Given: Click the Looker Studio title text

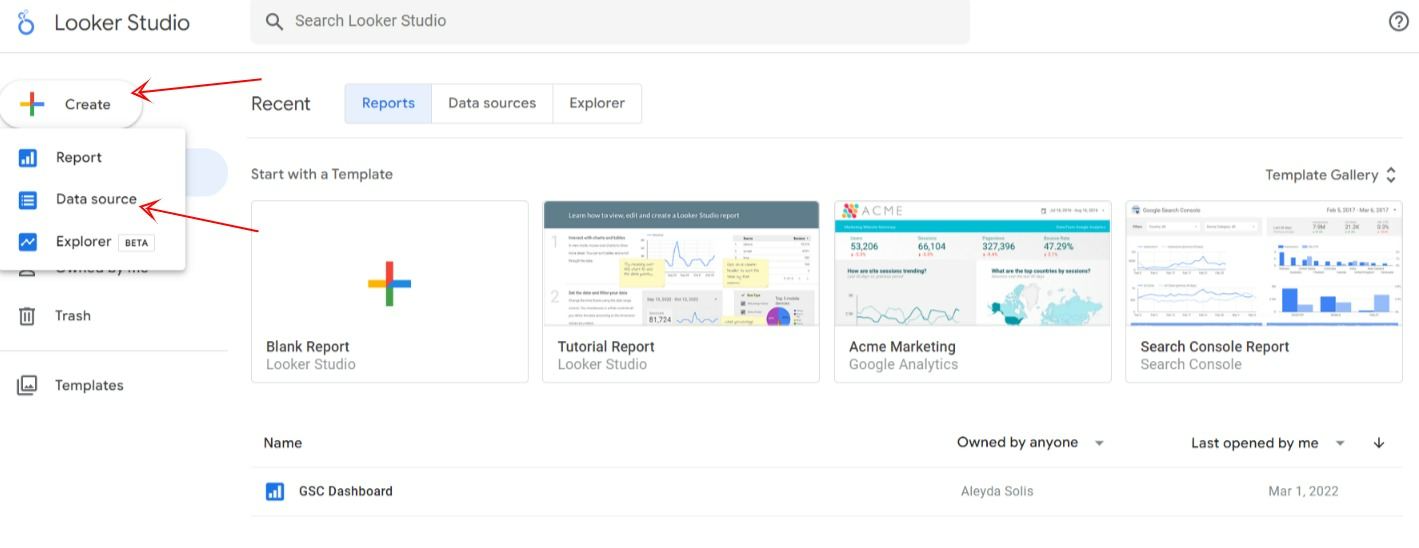Looking at the screenshot, I should [122, 22].
